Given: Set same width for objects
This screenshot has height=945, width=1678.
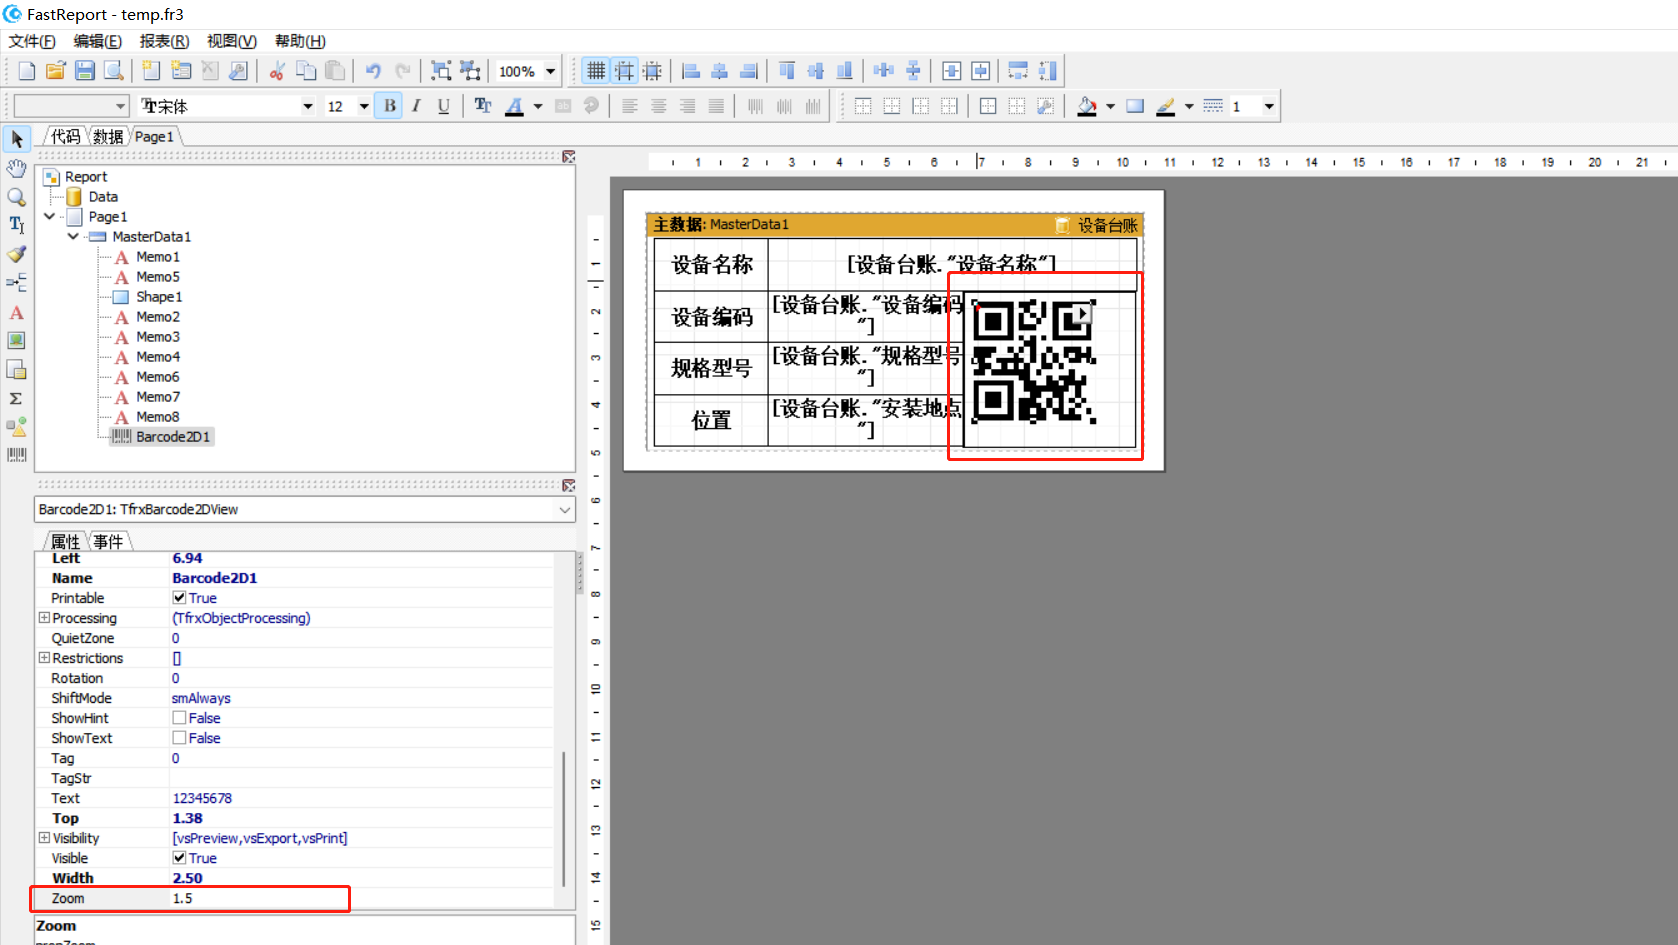Looking at the screenshot, I should coord(1018,71).
